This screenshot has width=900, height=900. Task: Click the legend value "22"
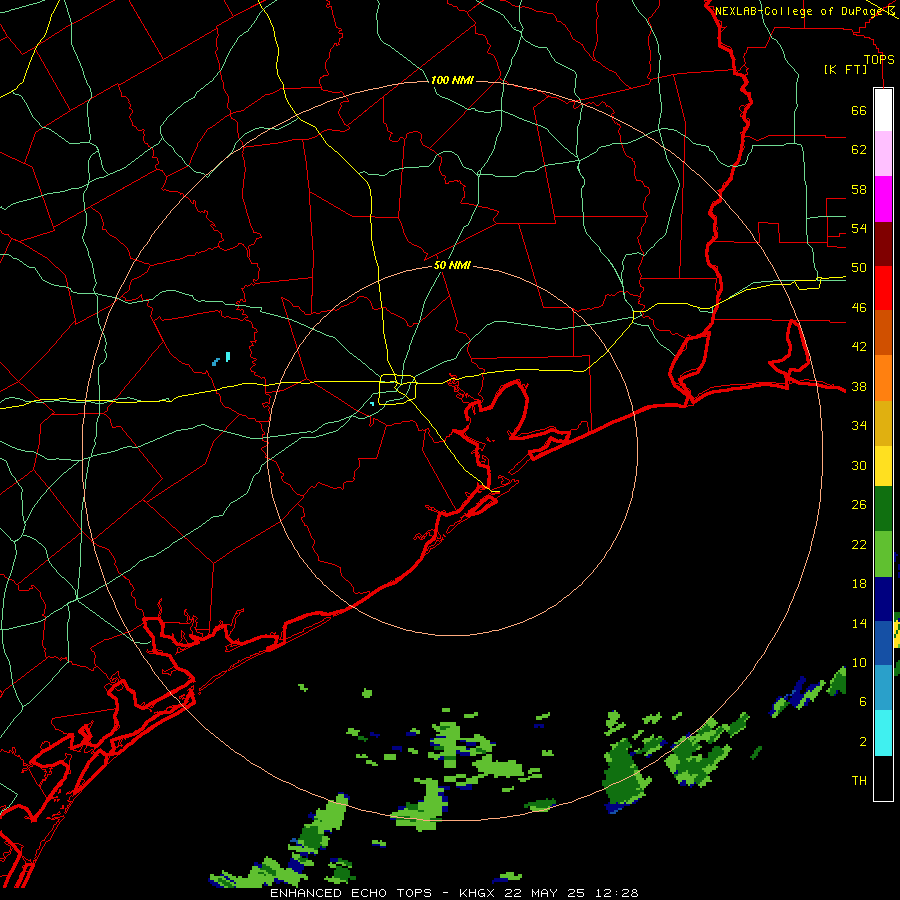tap(859, 544)
